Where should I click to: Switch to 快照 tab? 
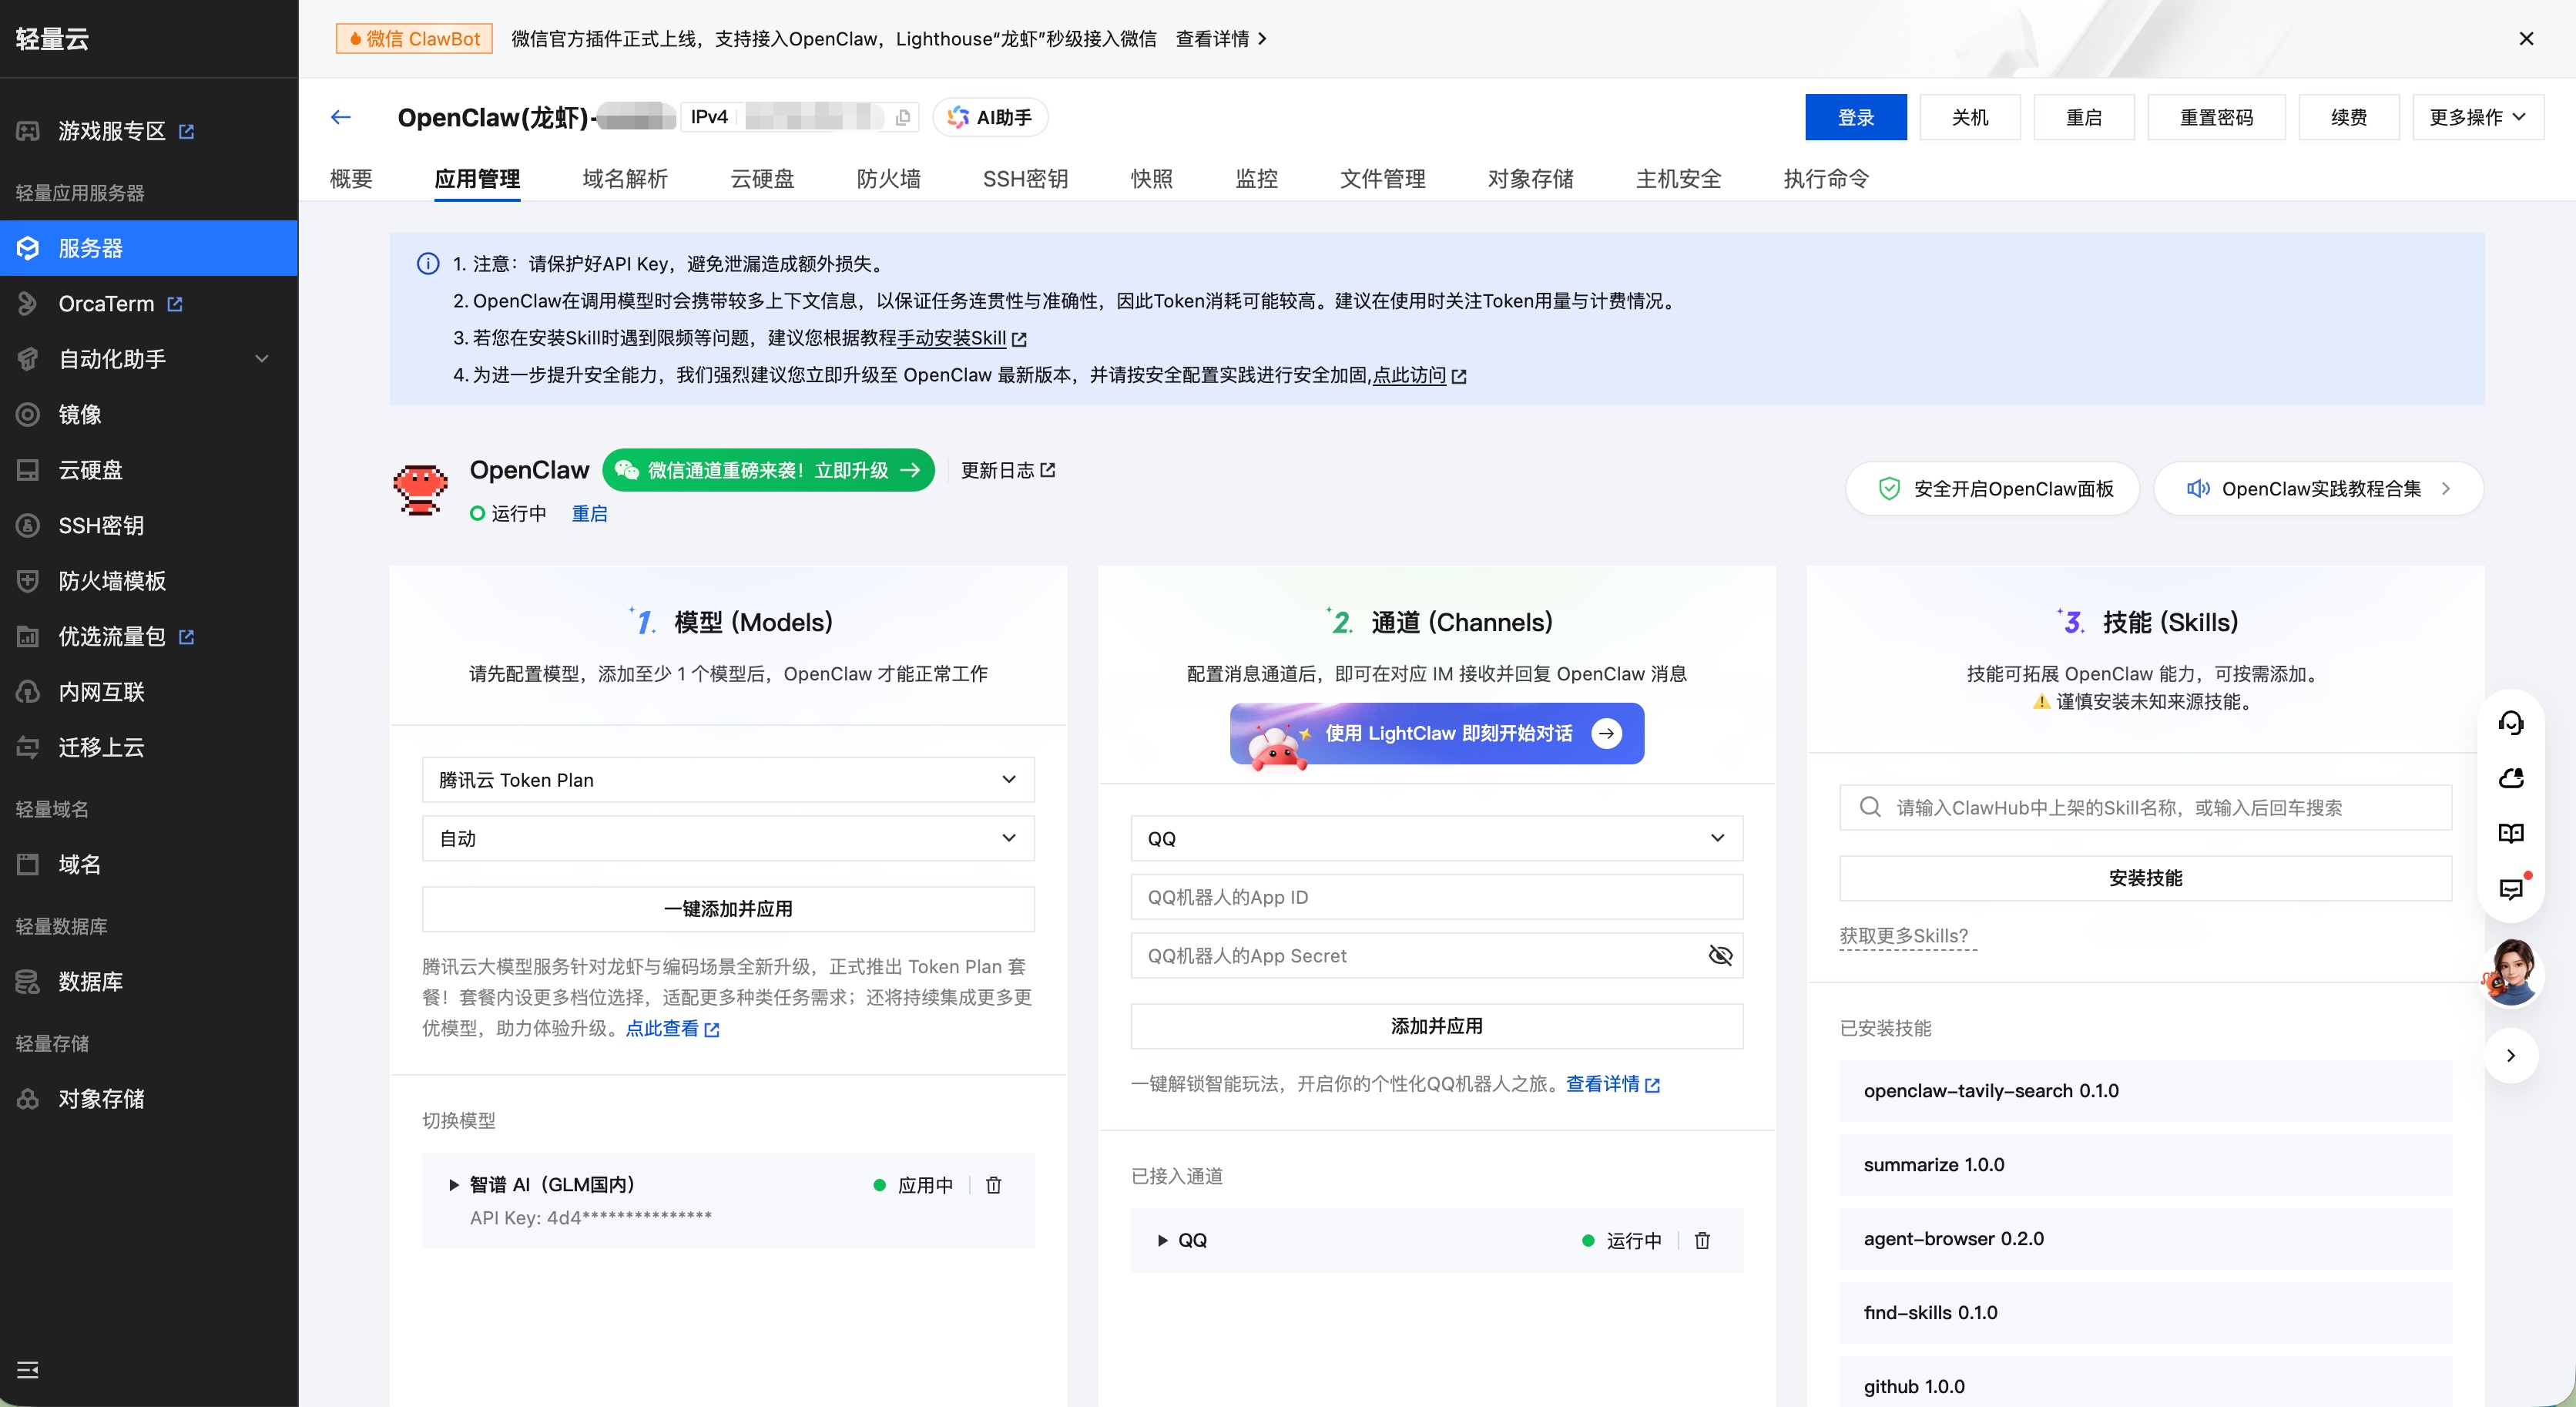tap(1151, 179)
